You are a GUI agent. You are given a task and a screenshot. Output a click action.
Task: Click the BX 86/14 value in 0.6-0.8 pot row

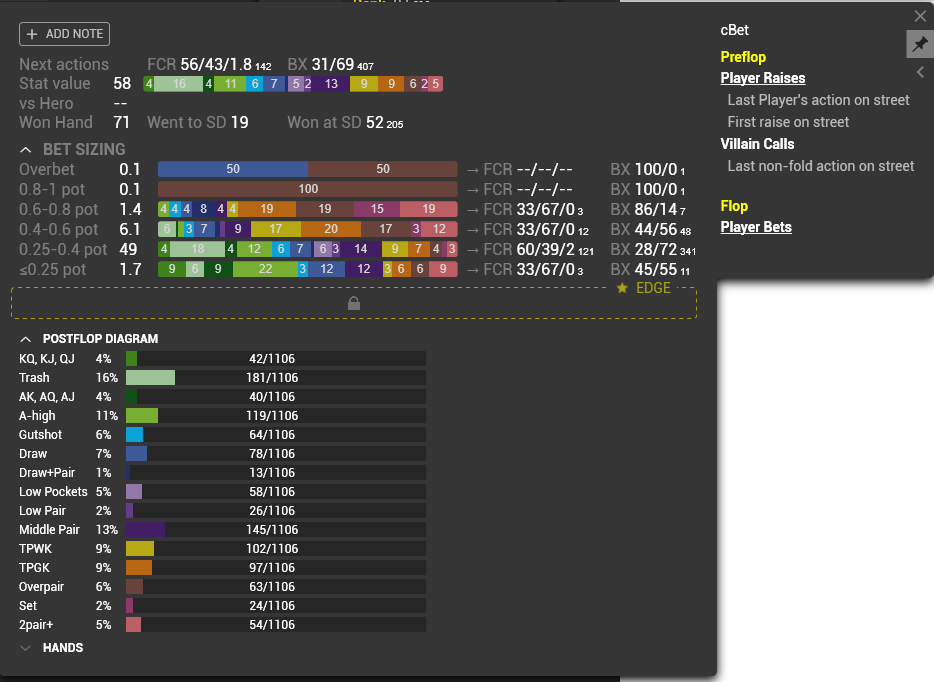(648, 210)
